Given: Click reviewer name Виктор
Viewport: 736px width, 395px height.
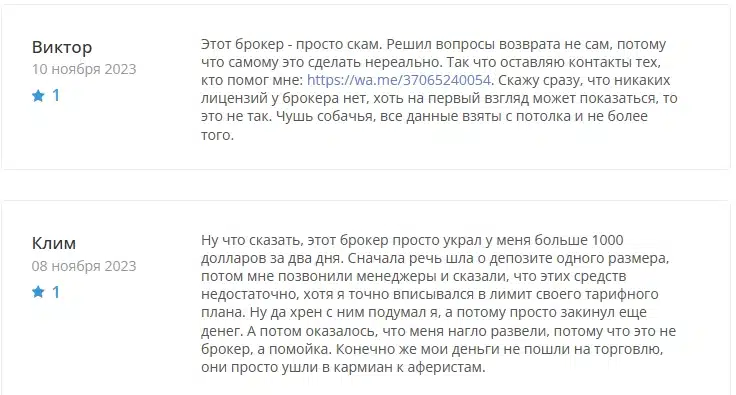Looking at the screenshot, I should pos(62,47).
